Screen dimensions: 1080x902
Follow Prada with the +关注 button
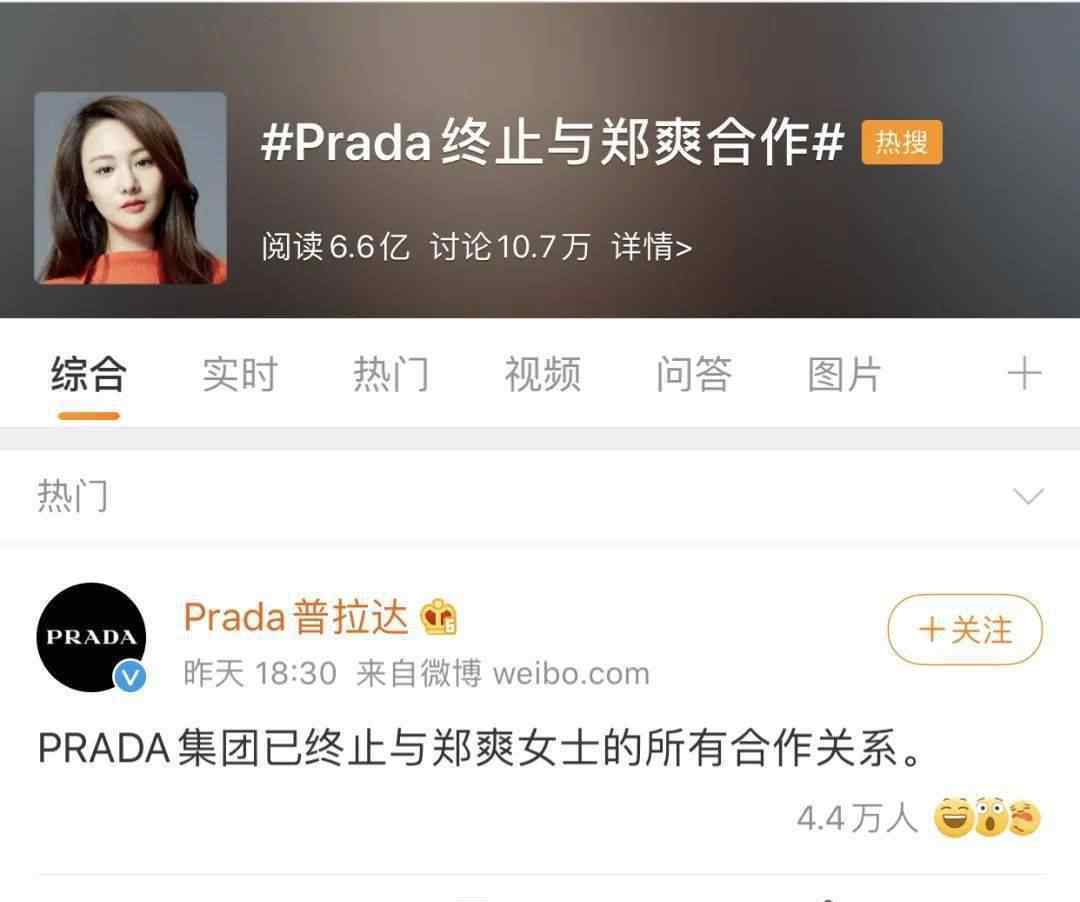965,629
